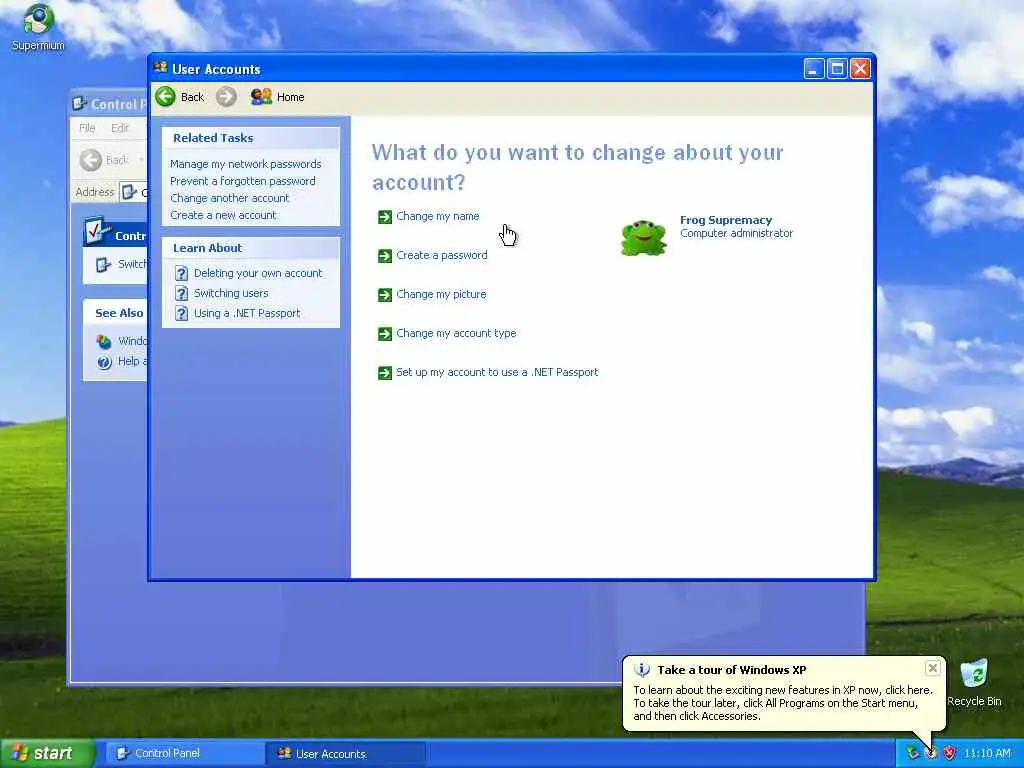Set up my account to use .NET Passport
The width and height of the screenshot is (1024, 768).
[x=497, y=372]
